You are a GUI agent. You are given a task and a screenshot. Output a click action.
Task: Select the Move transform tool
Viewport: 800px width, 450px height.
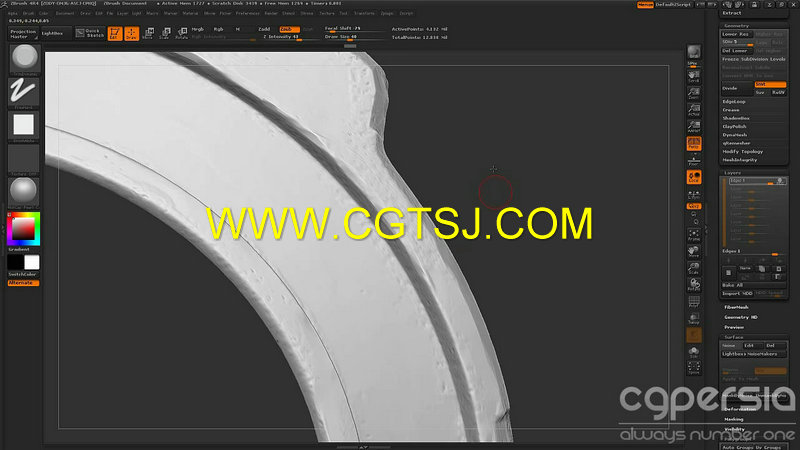pyautogui.click(x=148, y=34)
